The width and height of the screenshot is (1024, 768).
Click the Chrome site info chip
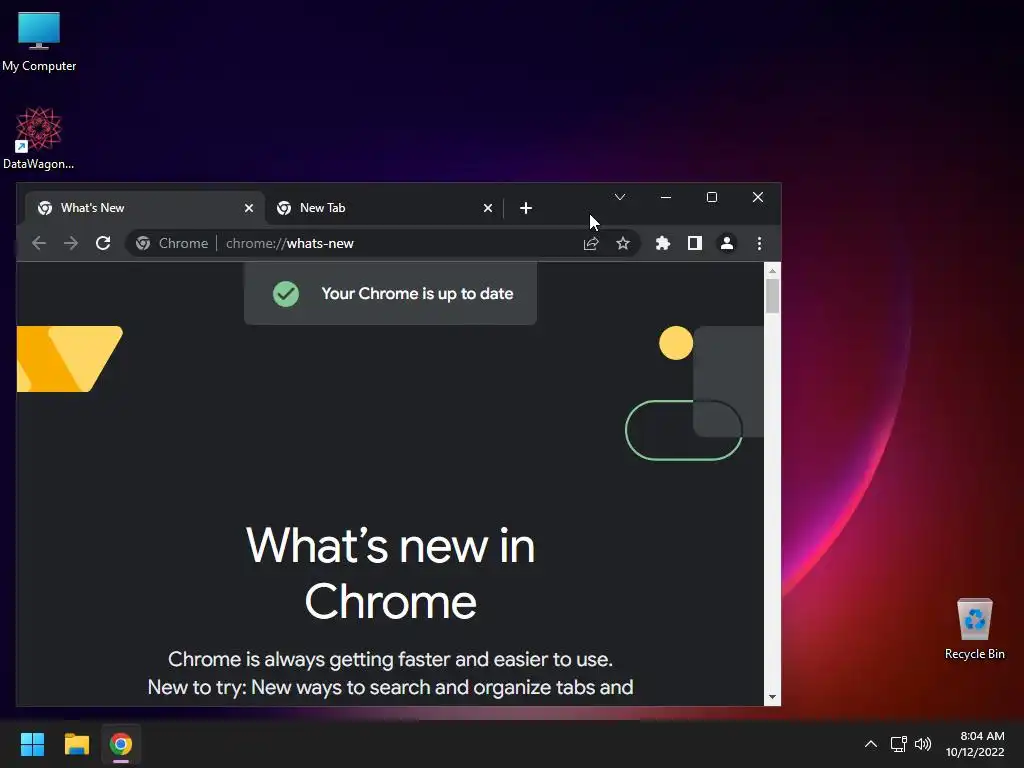(172, 244)
